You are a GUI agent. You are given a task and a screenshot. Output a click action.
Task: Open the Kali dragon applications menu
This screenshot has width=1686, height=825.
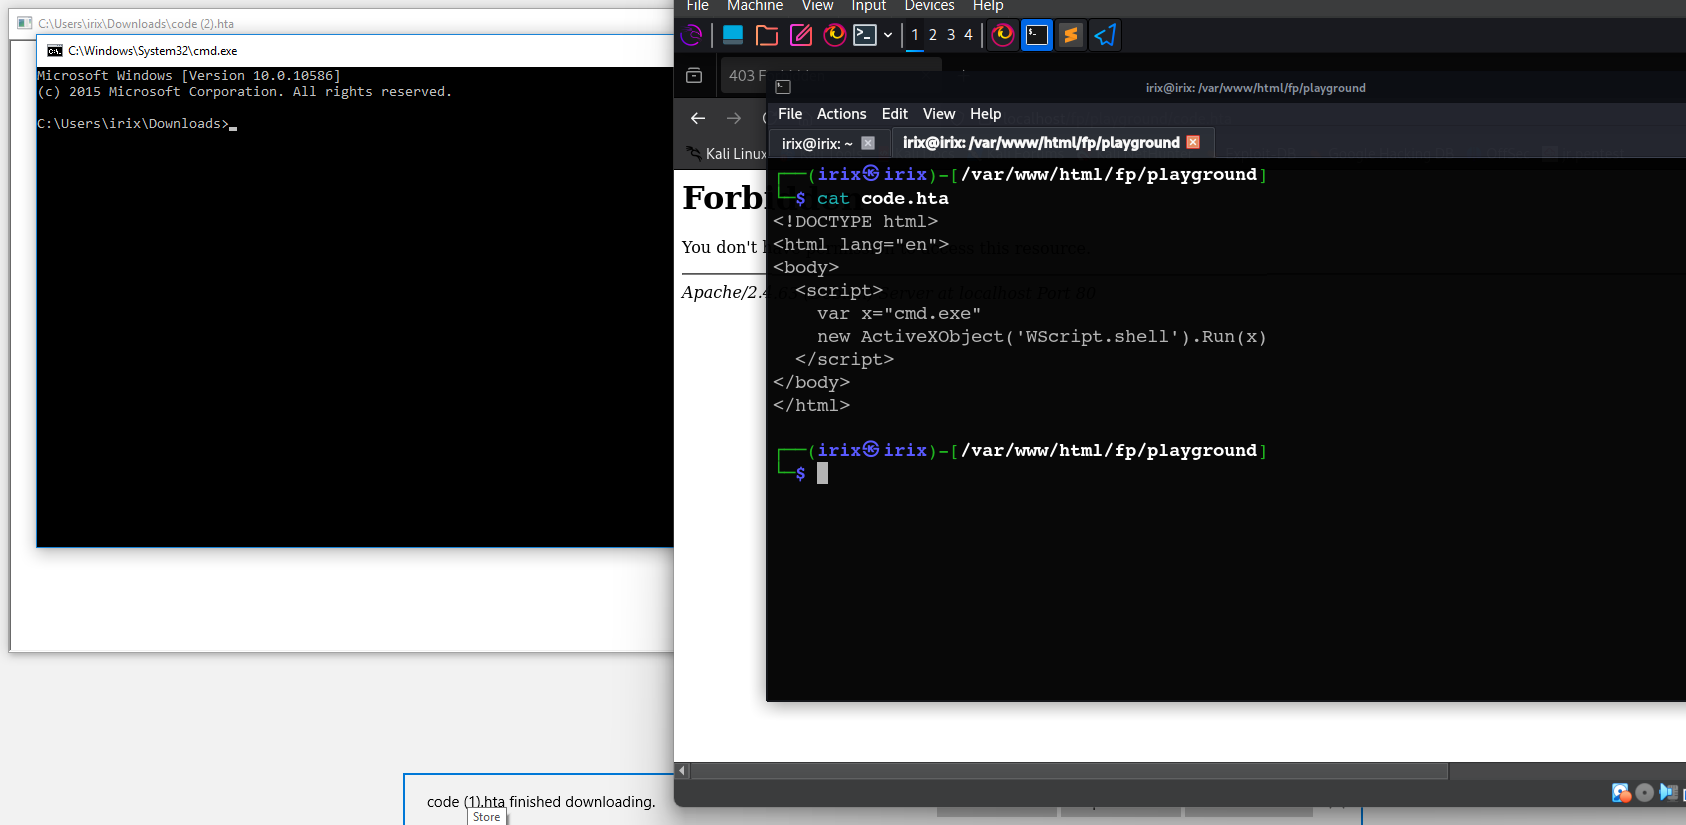point(691,35)
